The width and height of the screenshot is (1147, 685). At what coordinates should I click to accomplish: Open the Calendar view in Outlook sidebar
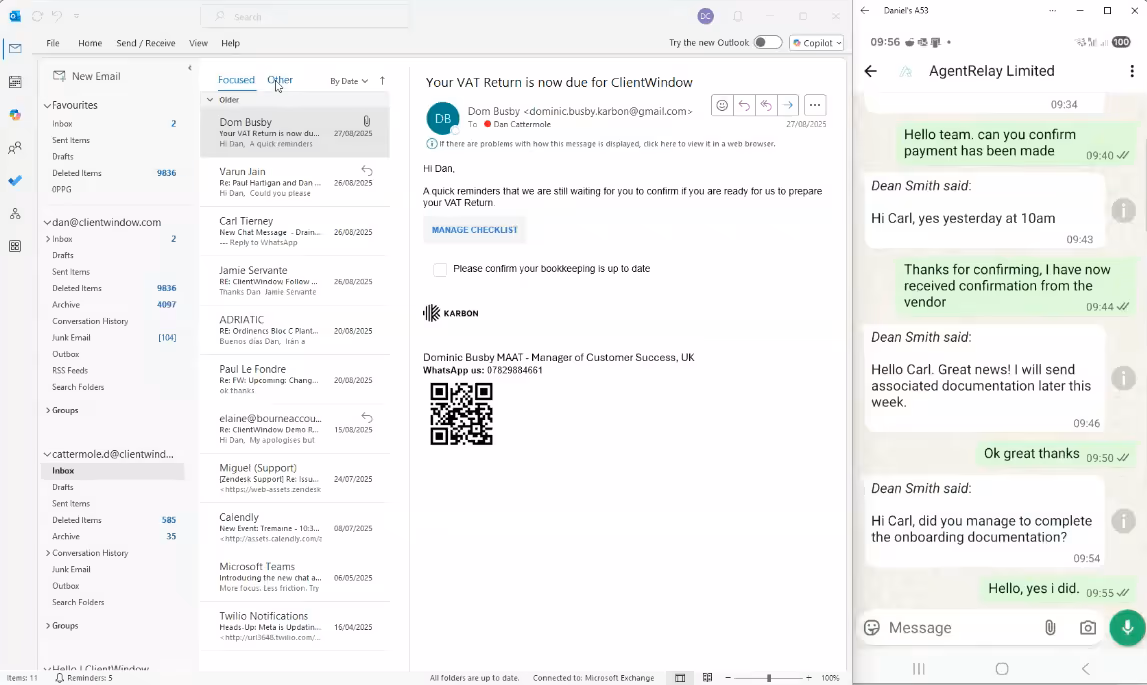15,82
